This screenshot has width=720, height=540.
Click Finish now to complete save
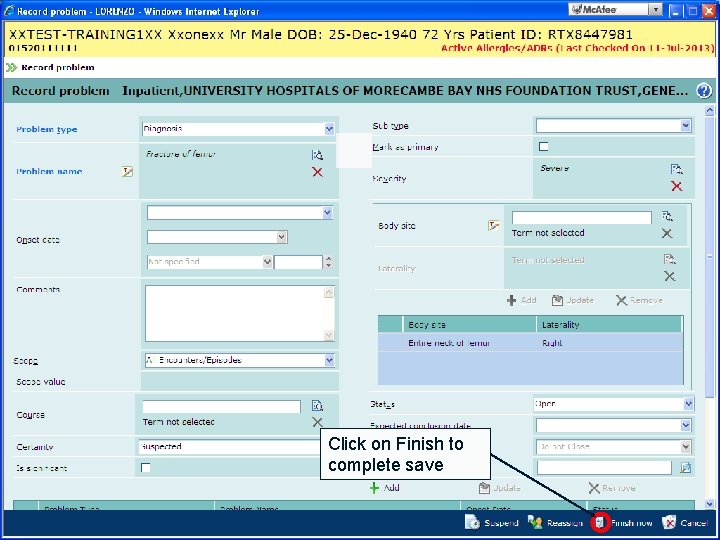pos(631,523)
